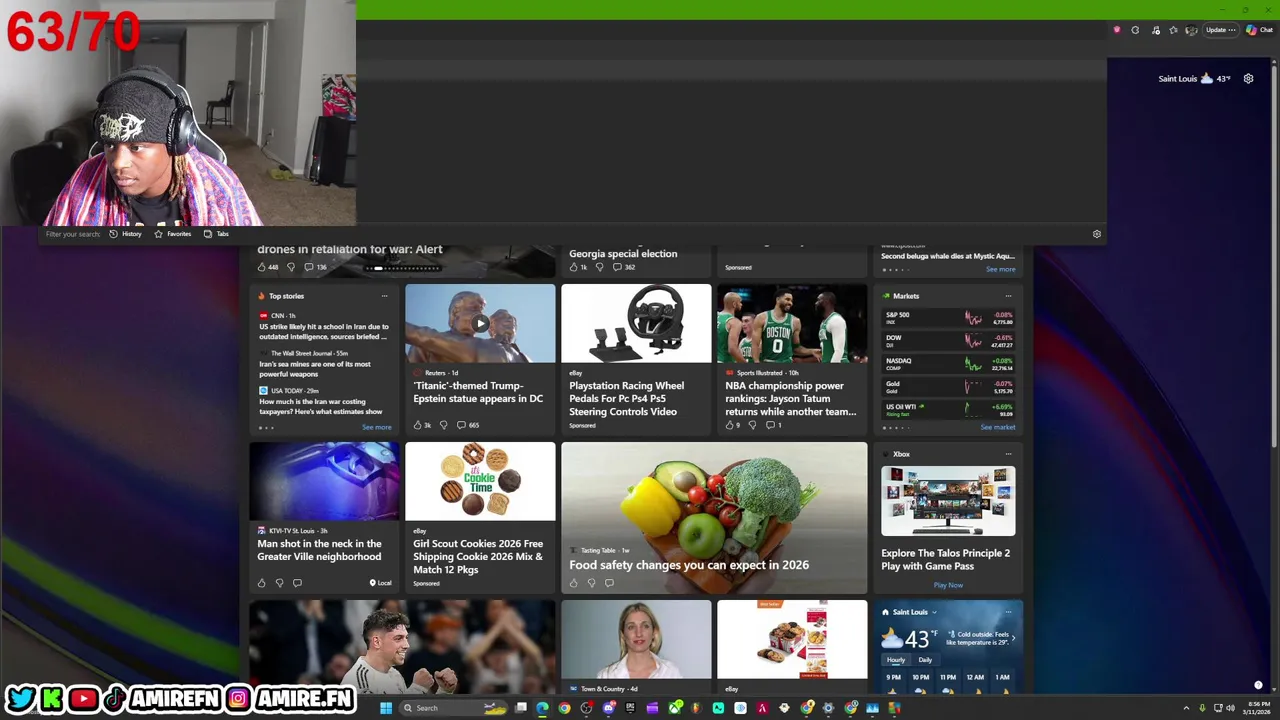This screenshot has height=720, width=1280.
Task: Click the Update menu button
Action: coord(1221,30)
